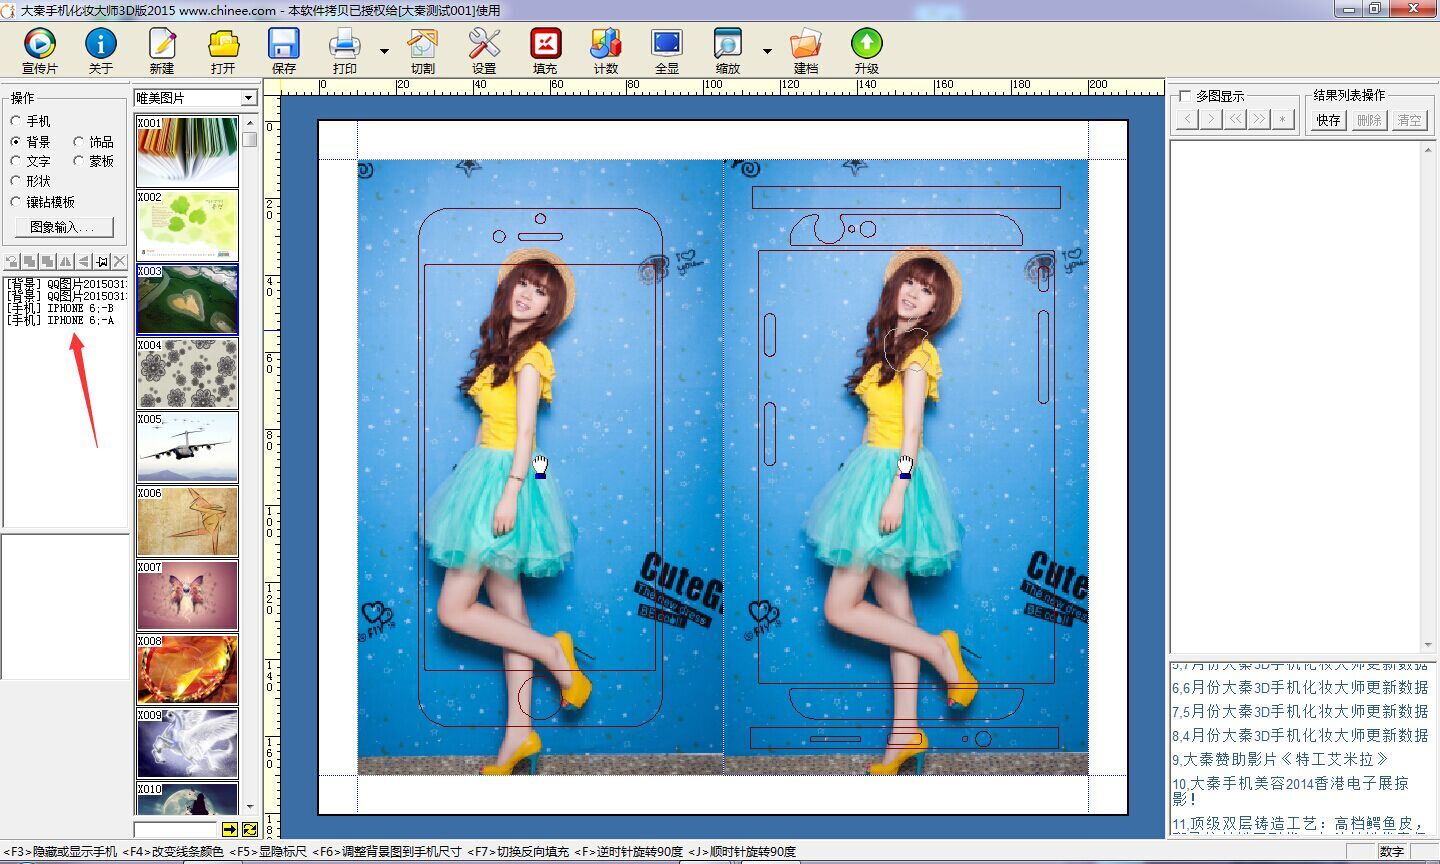This screenshot has width=1440, height=864.
Task: Select layer row [手机] IPHONE 6;-A
Action: tap(60, 320)
